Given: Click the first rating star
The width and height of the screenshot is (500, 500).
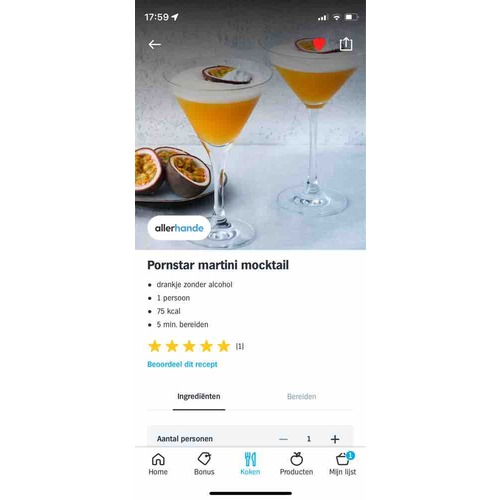Looking at the screenshot, I should [x=155, y=346].
